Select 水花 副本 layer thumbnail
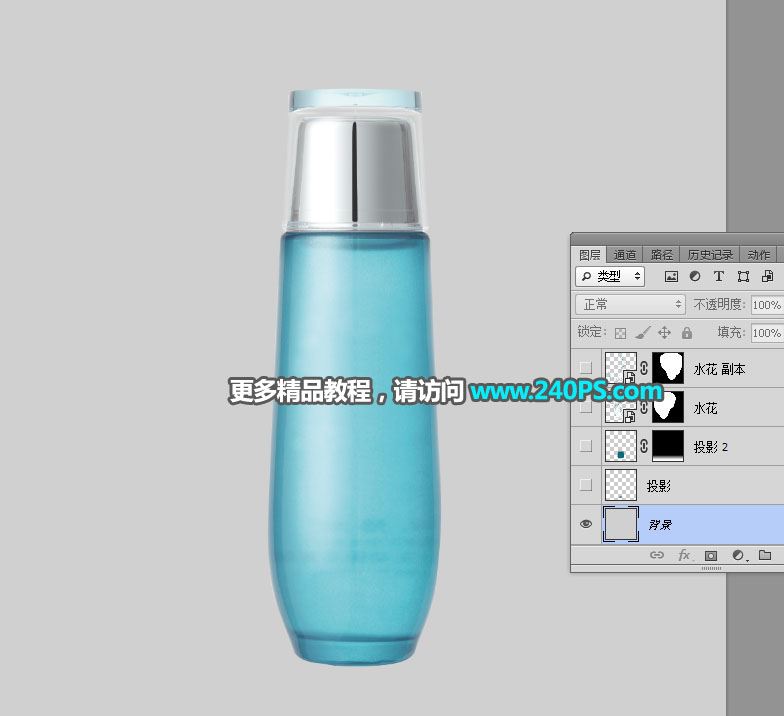Screen dimensions: 784x716 point(620,368)
